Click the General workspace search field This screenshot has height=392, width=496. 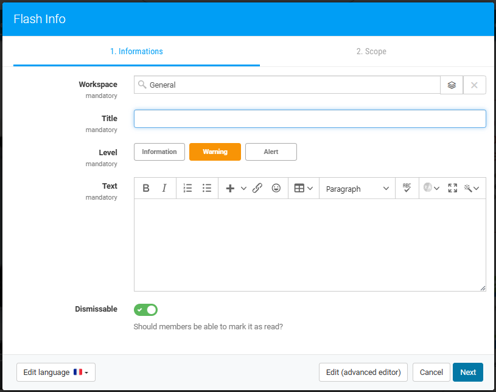[x=287, y=85]
